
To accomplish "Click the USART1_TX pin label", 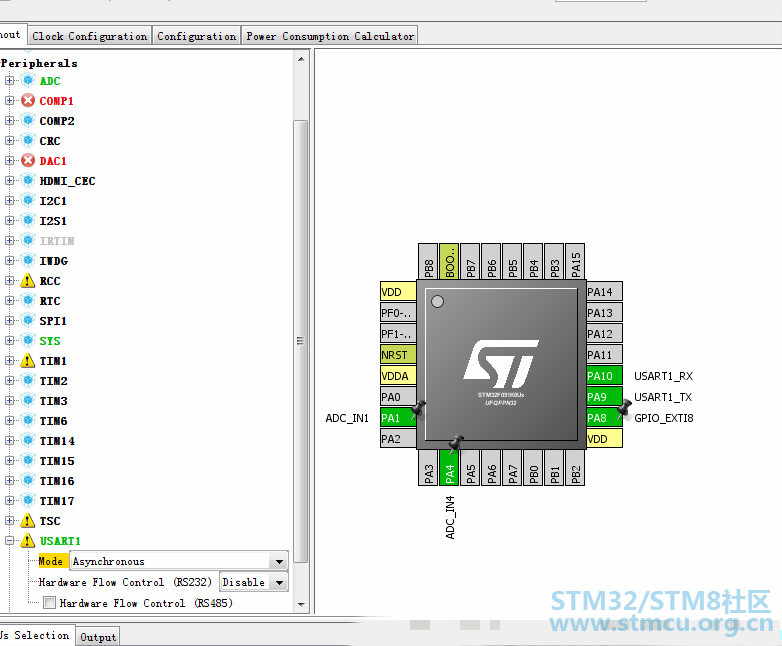I will pyautogui.click(x=662, y=397).
